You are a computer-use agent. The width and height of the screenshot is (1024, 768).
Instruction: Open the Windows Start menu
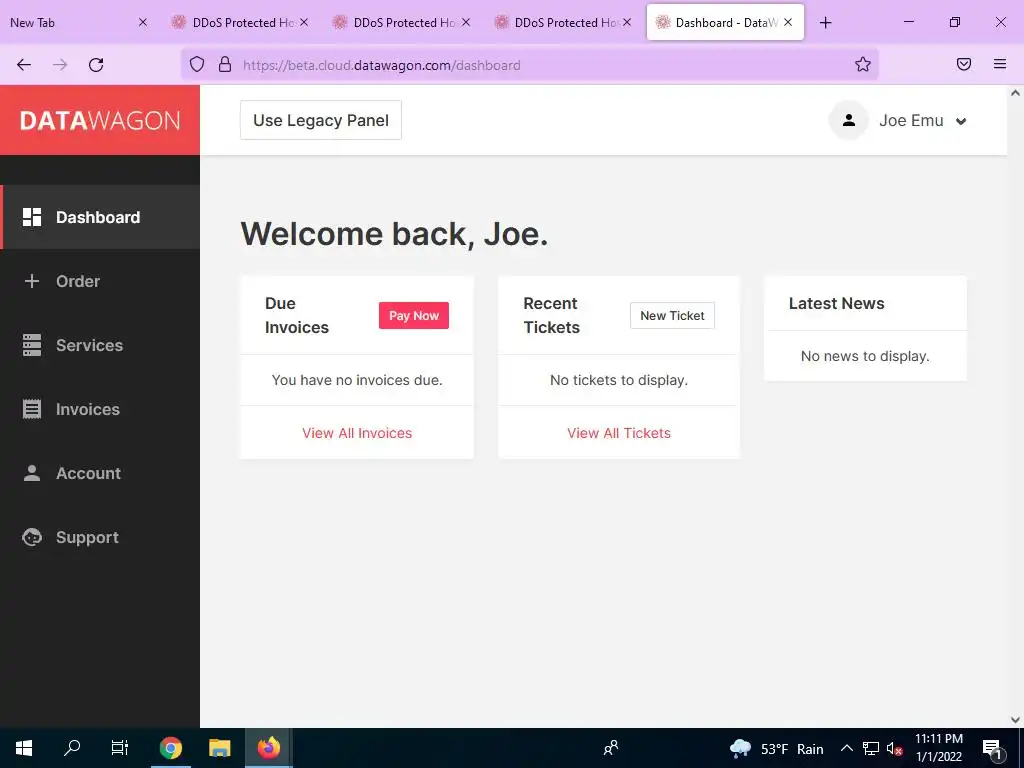tap(24, 748)
